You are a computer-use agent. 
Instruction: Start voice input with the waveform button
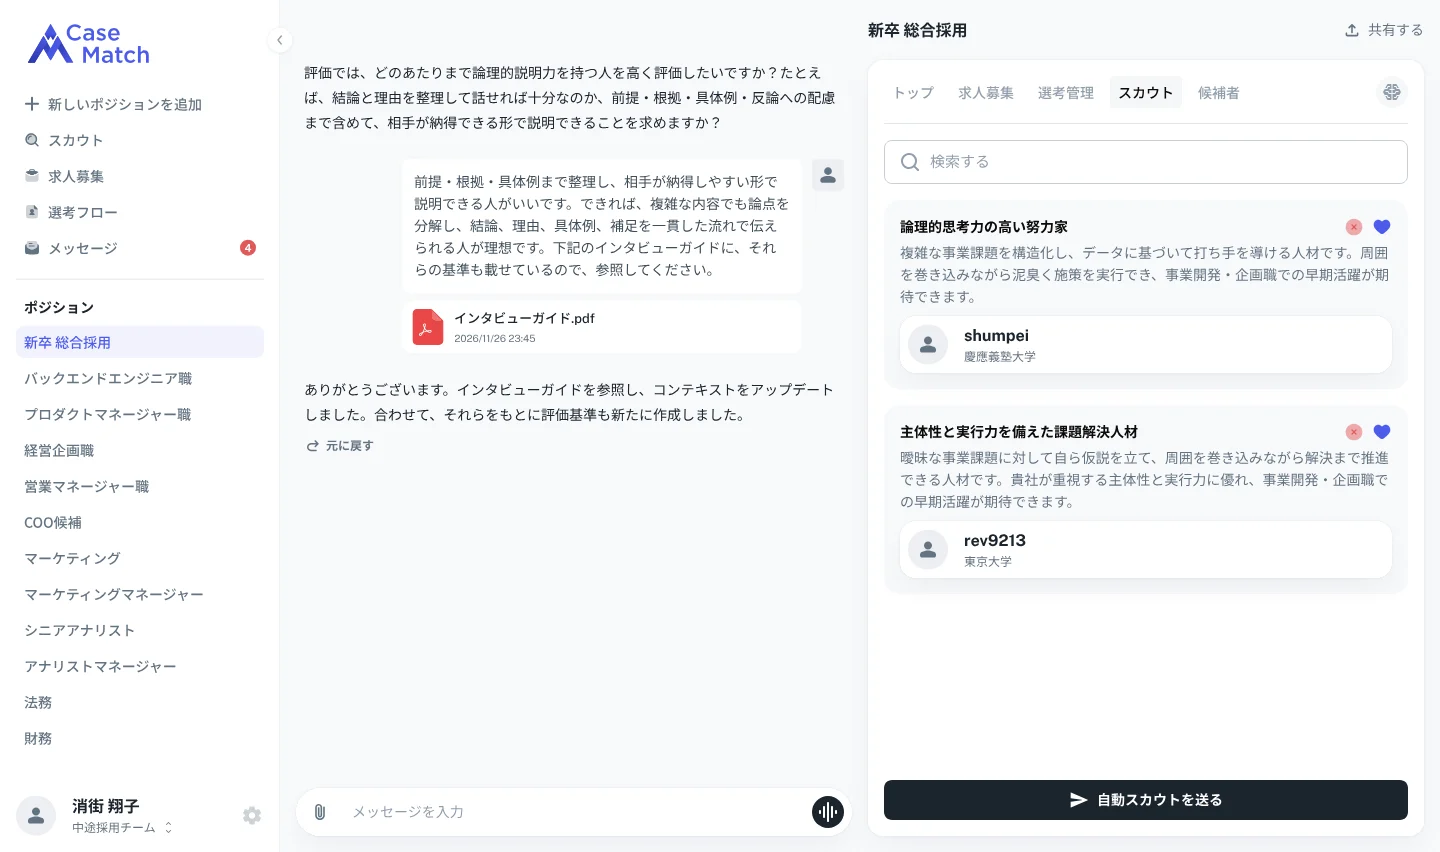[828, 812]
